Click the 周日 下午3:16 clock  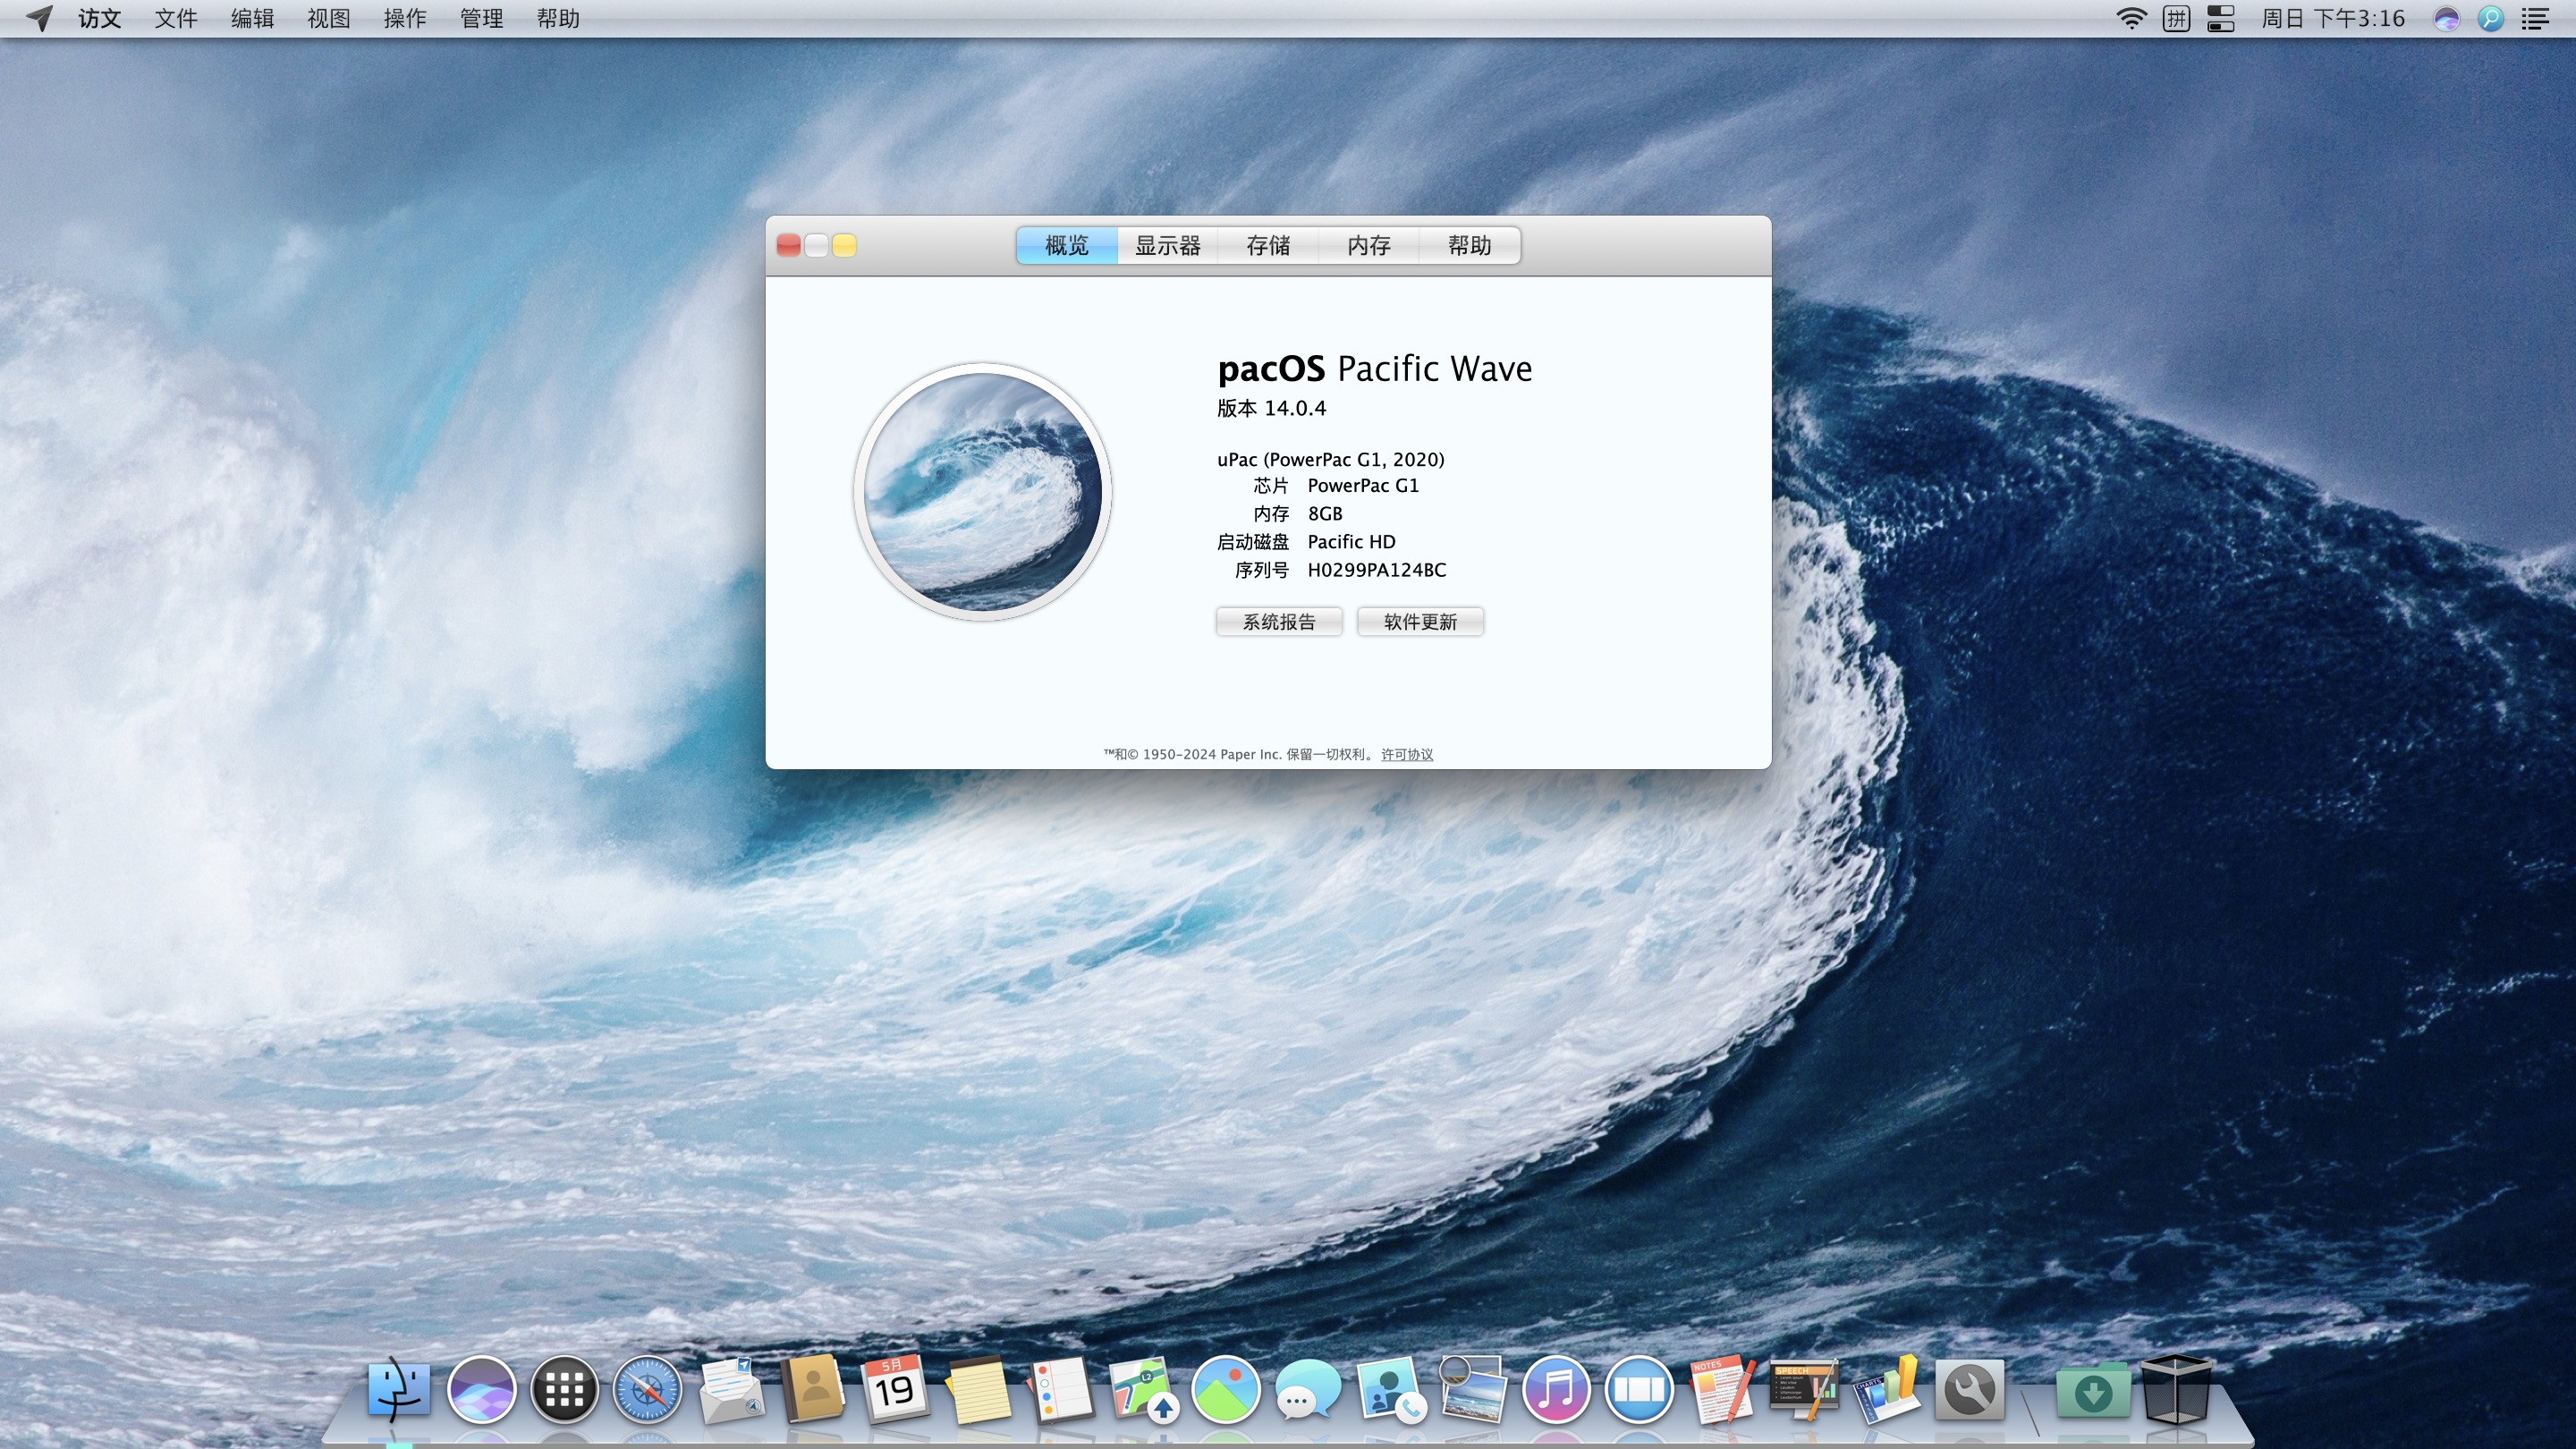pos(2333,19)
